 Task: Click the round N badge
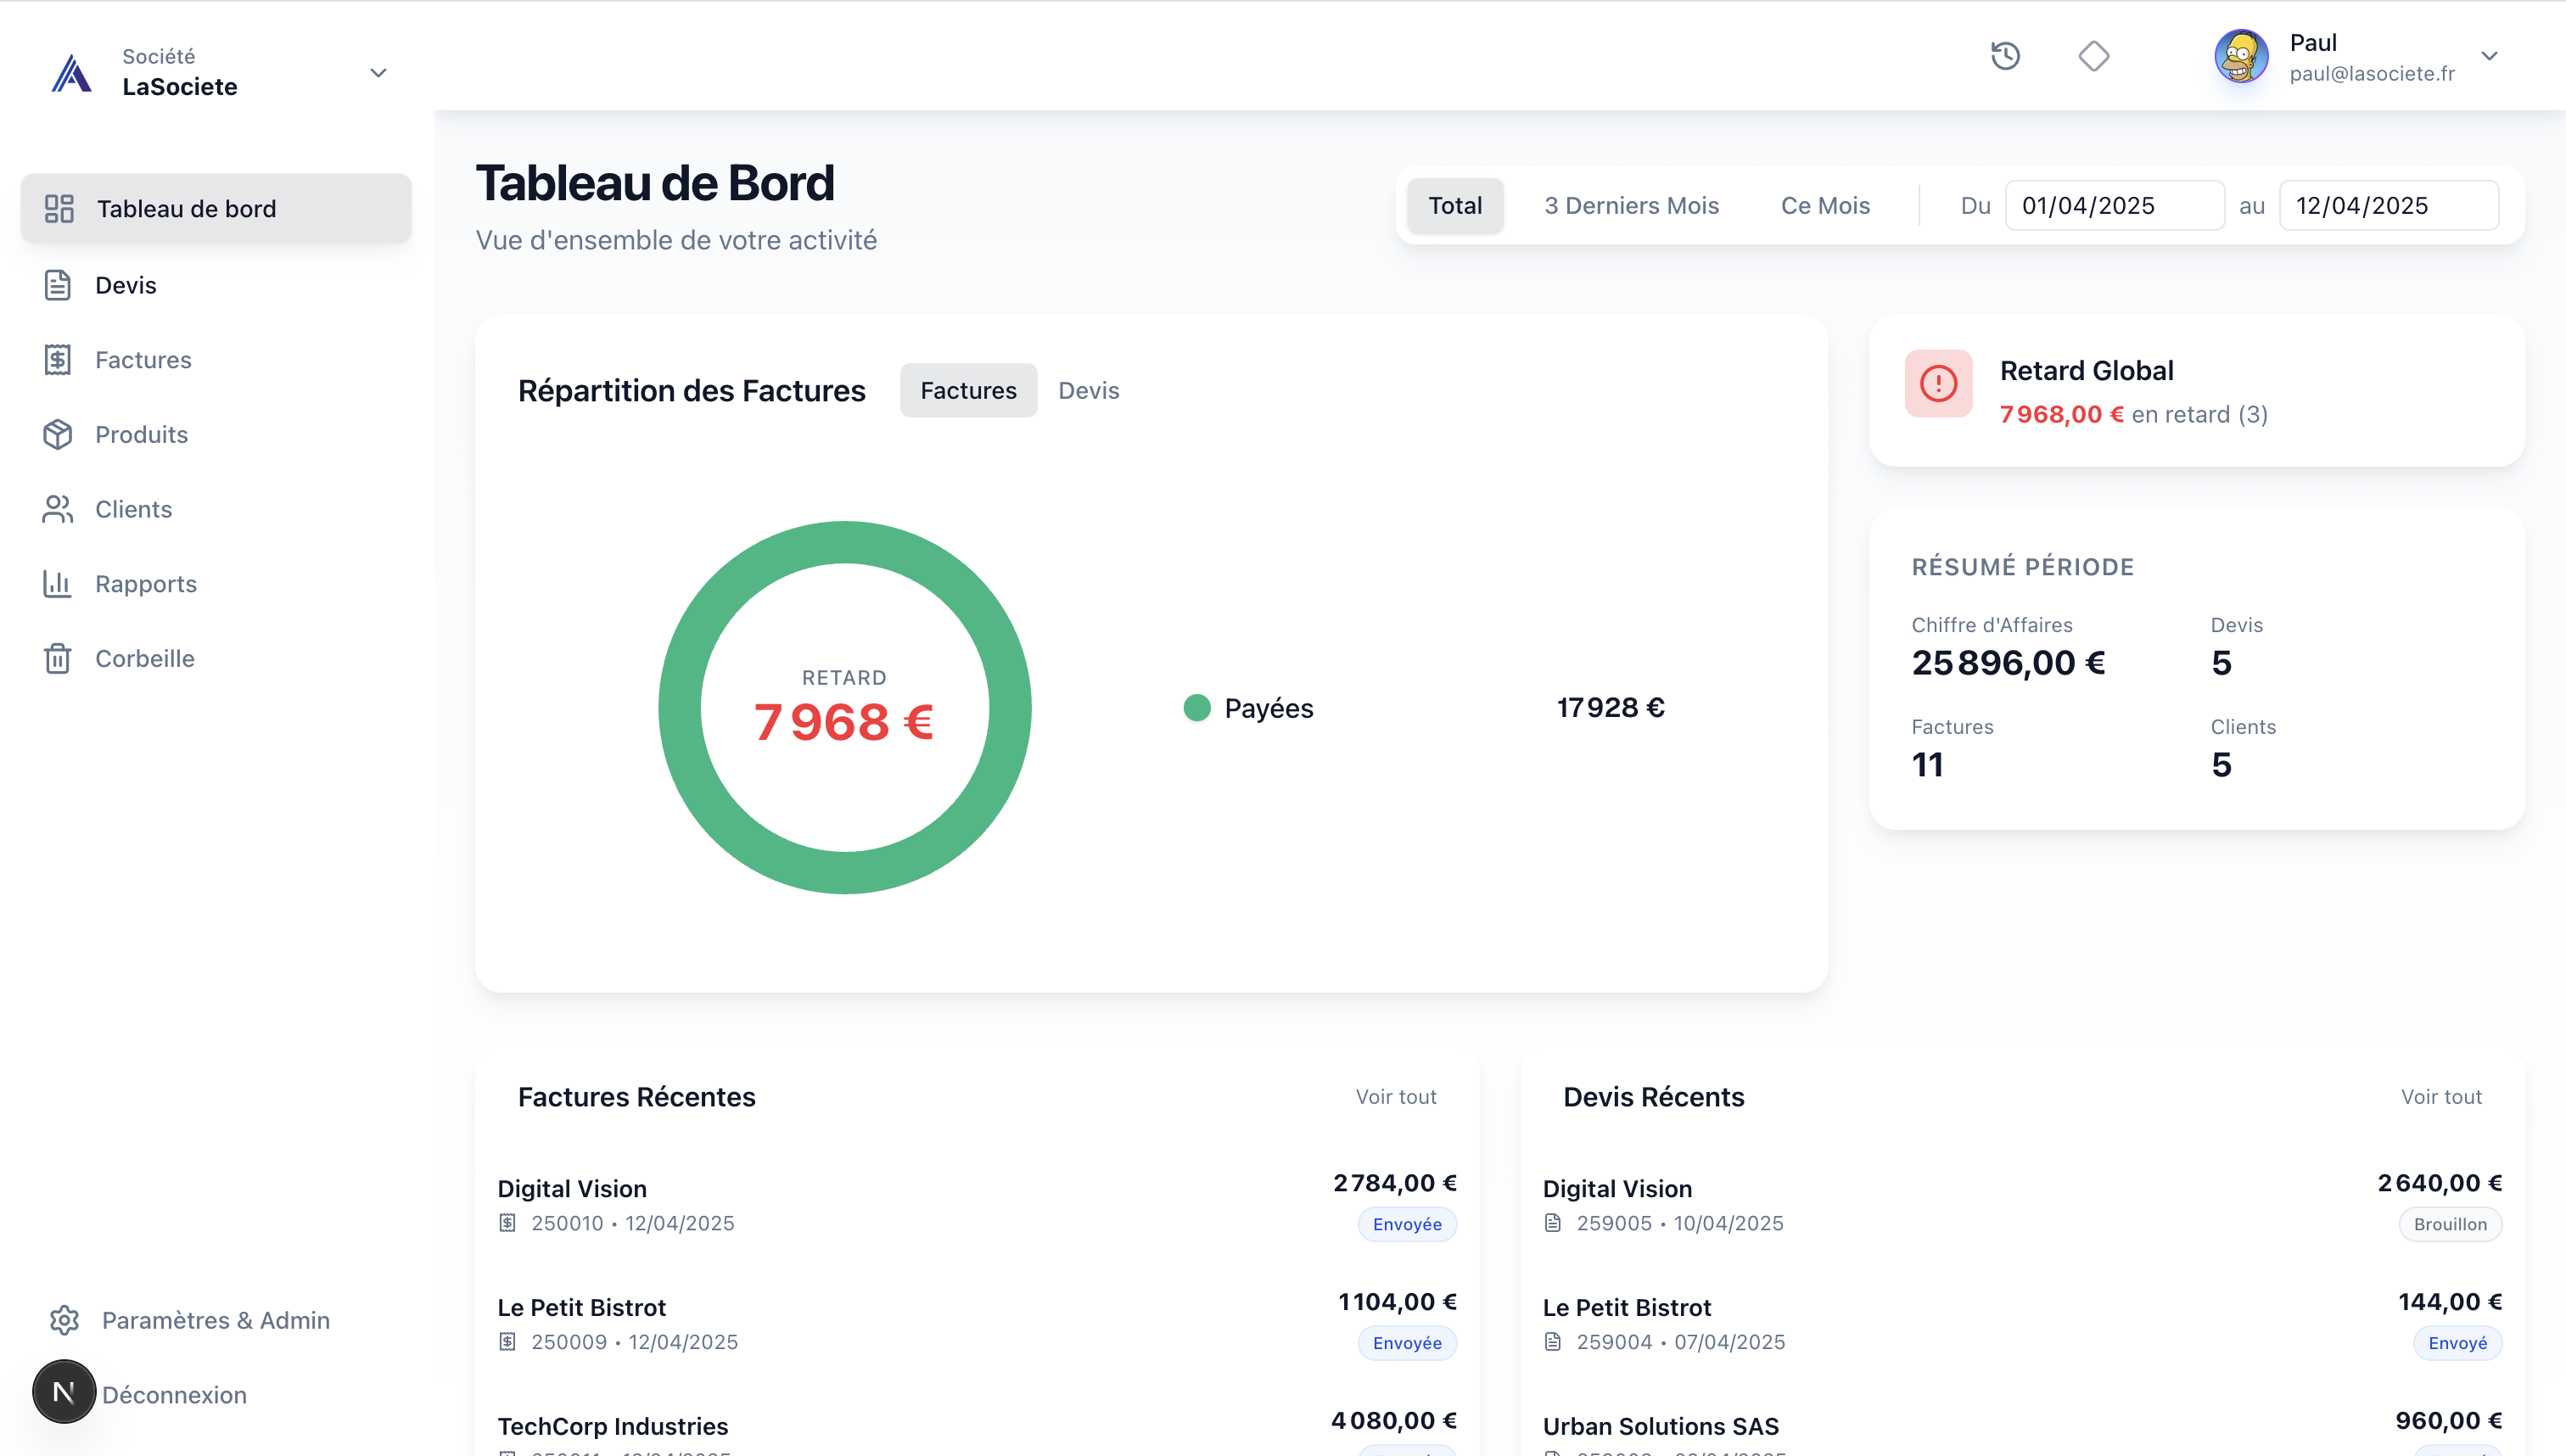click(64, 1391)
